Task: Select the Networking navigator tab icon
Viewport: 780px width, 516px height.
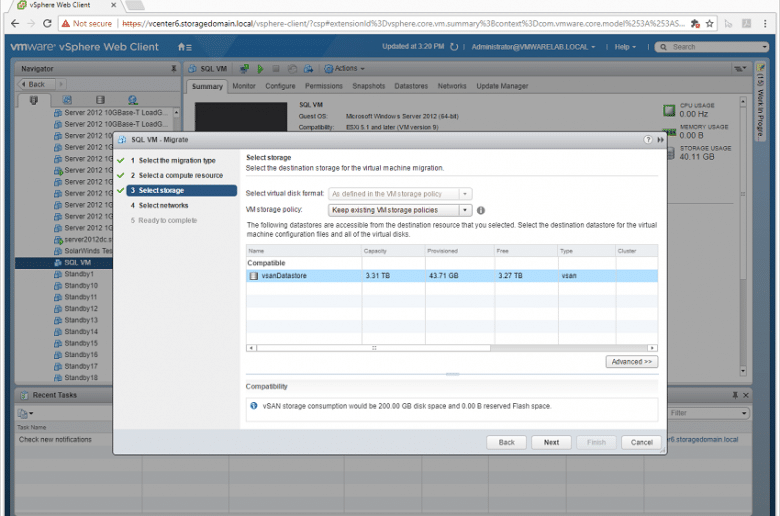Action: coord(132,100)
